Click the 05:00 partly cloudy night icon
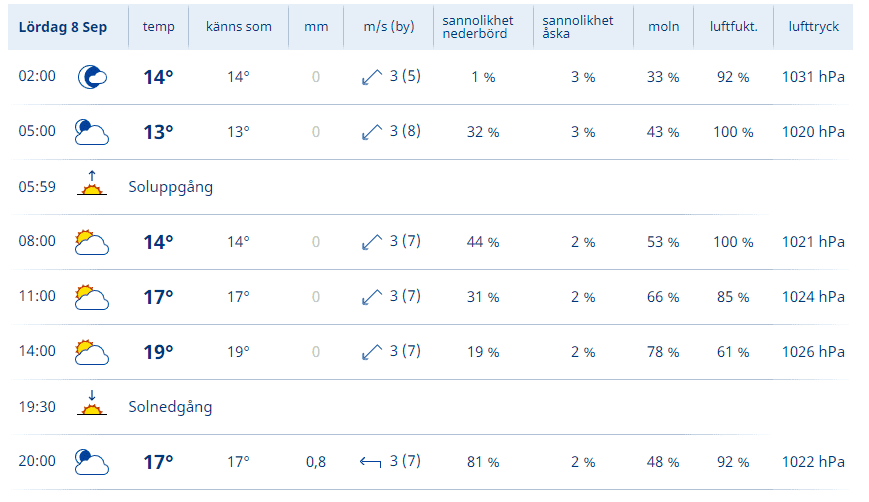Screen dimensions: 869x502 click(x=92, y=132)
